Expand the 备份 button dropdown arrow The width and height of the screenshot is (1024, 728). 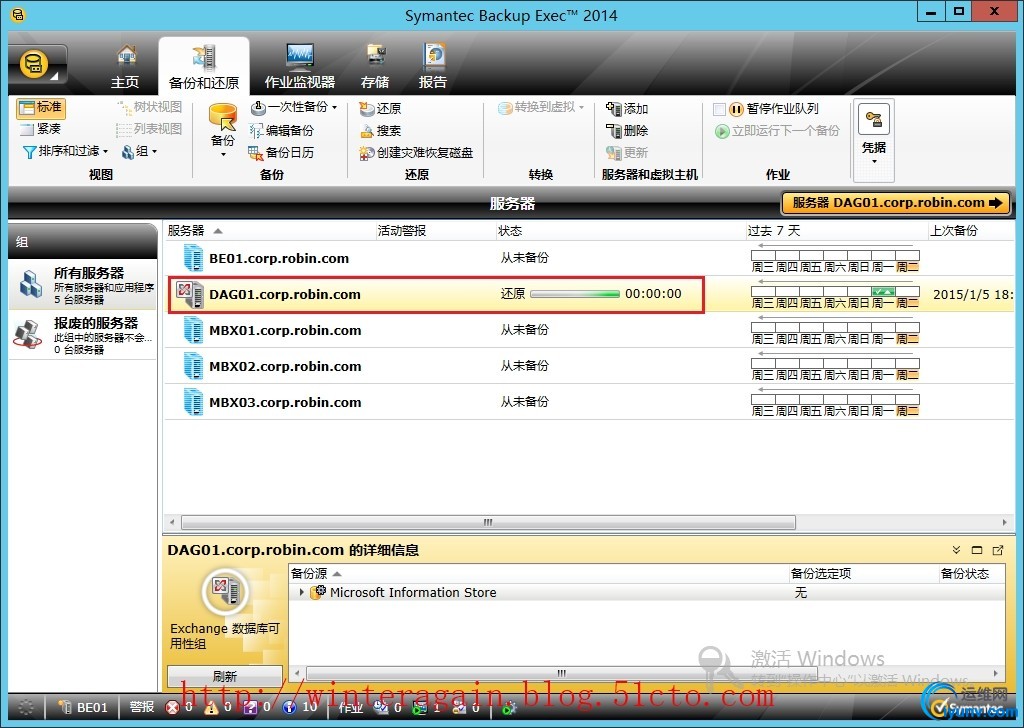[x=223, y=155]
